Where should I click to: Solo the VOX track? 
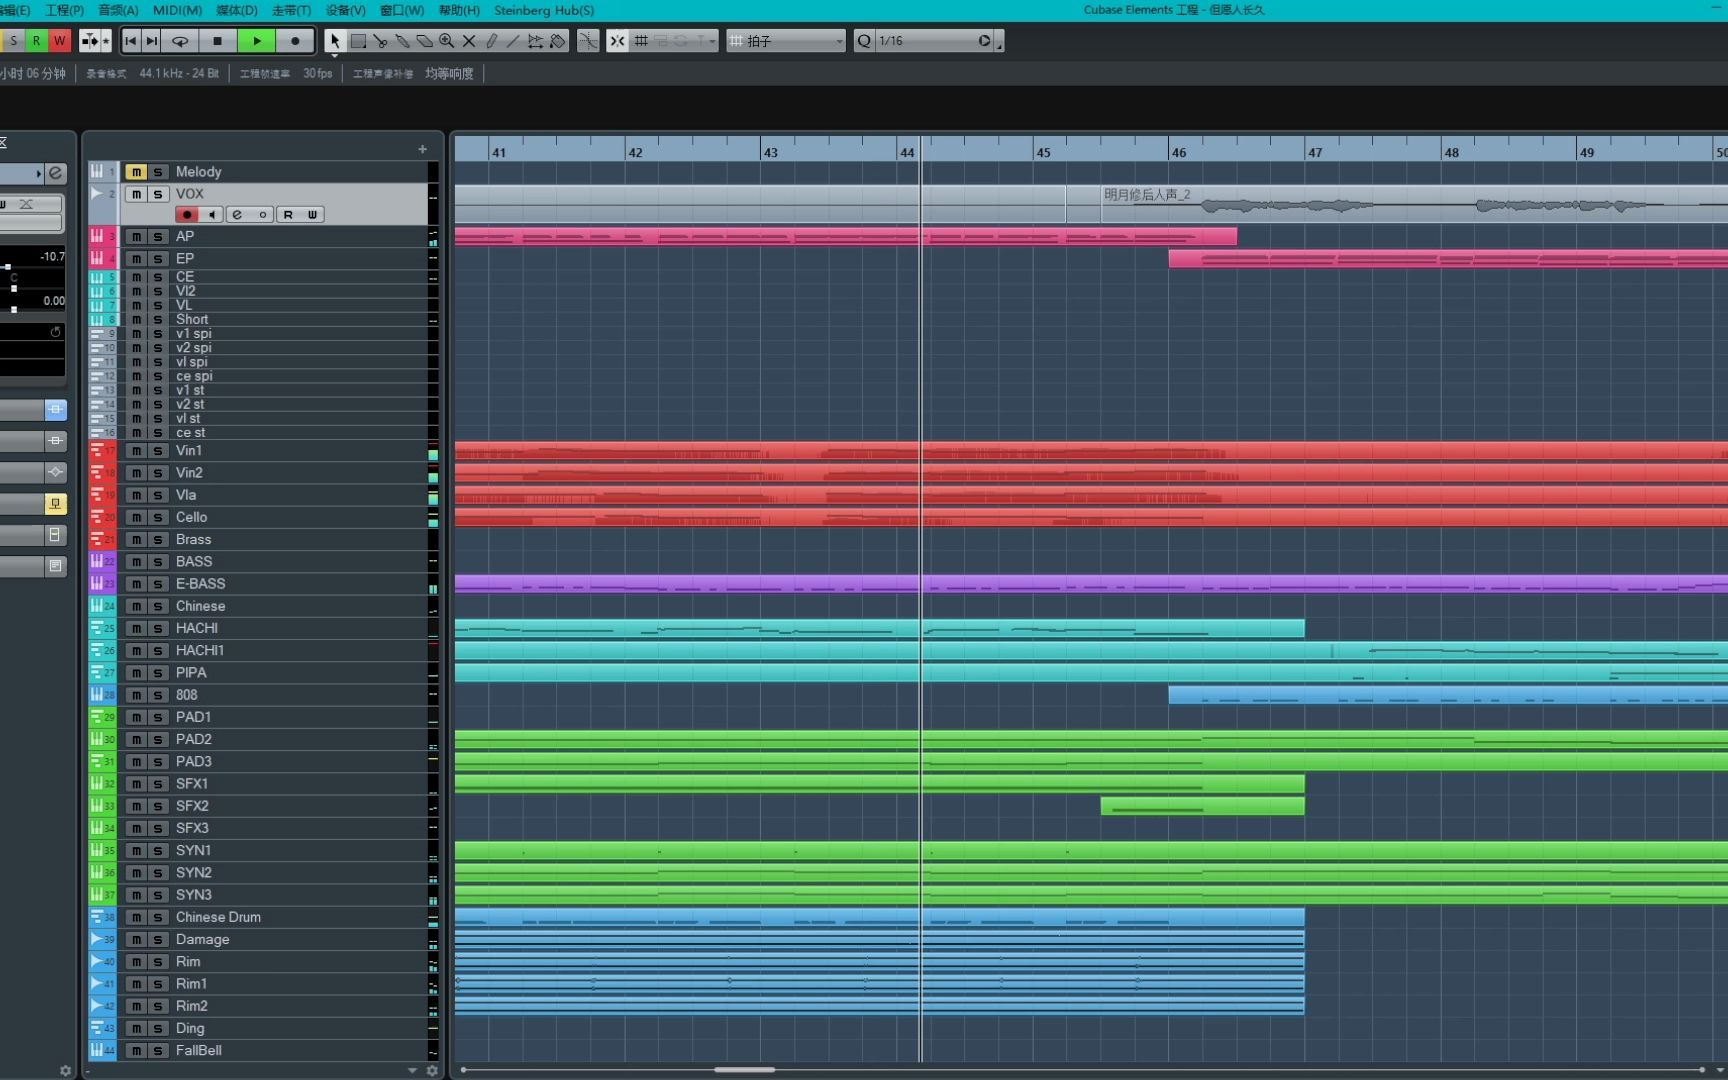[x=157, y=194]
